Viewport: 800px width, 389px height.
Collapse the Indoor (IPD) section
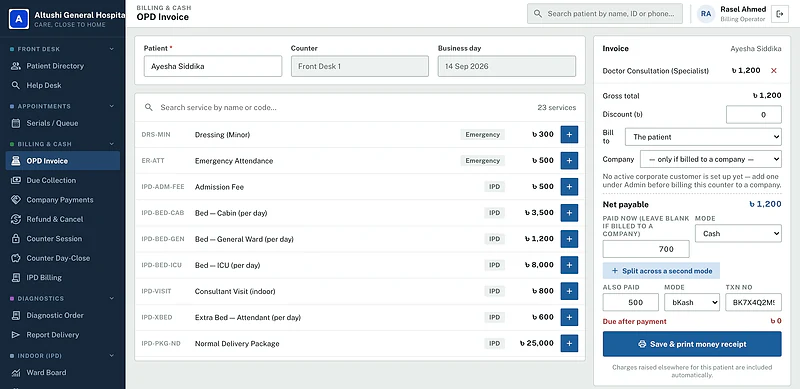click(112, 355)
